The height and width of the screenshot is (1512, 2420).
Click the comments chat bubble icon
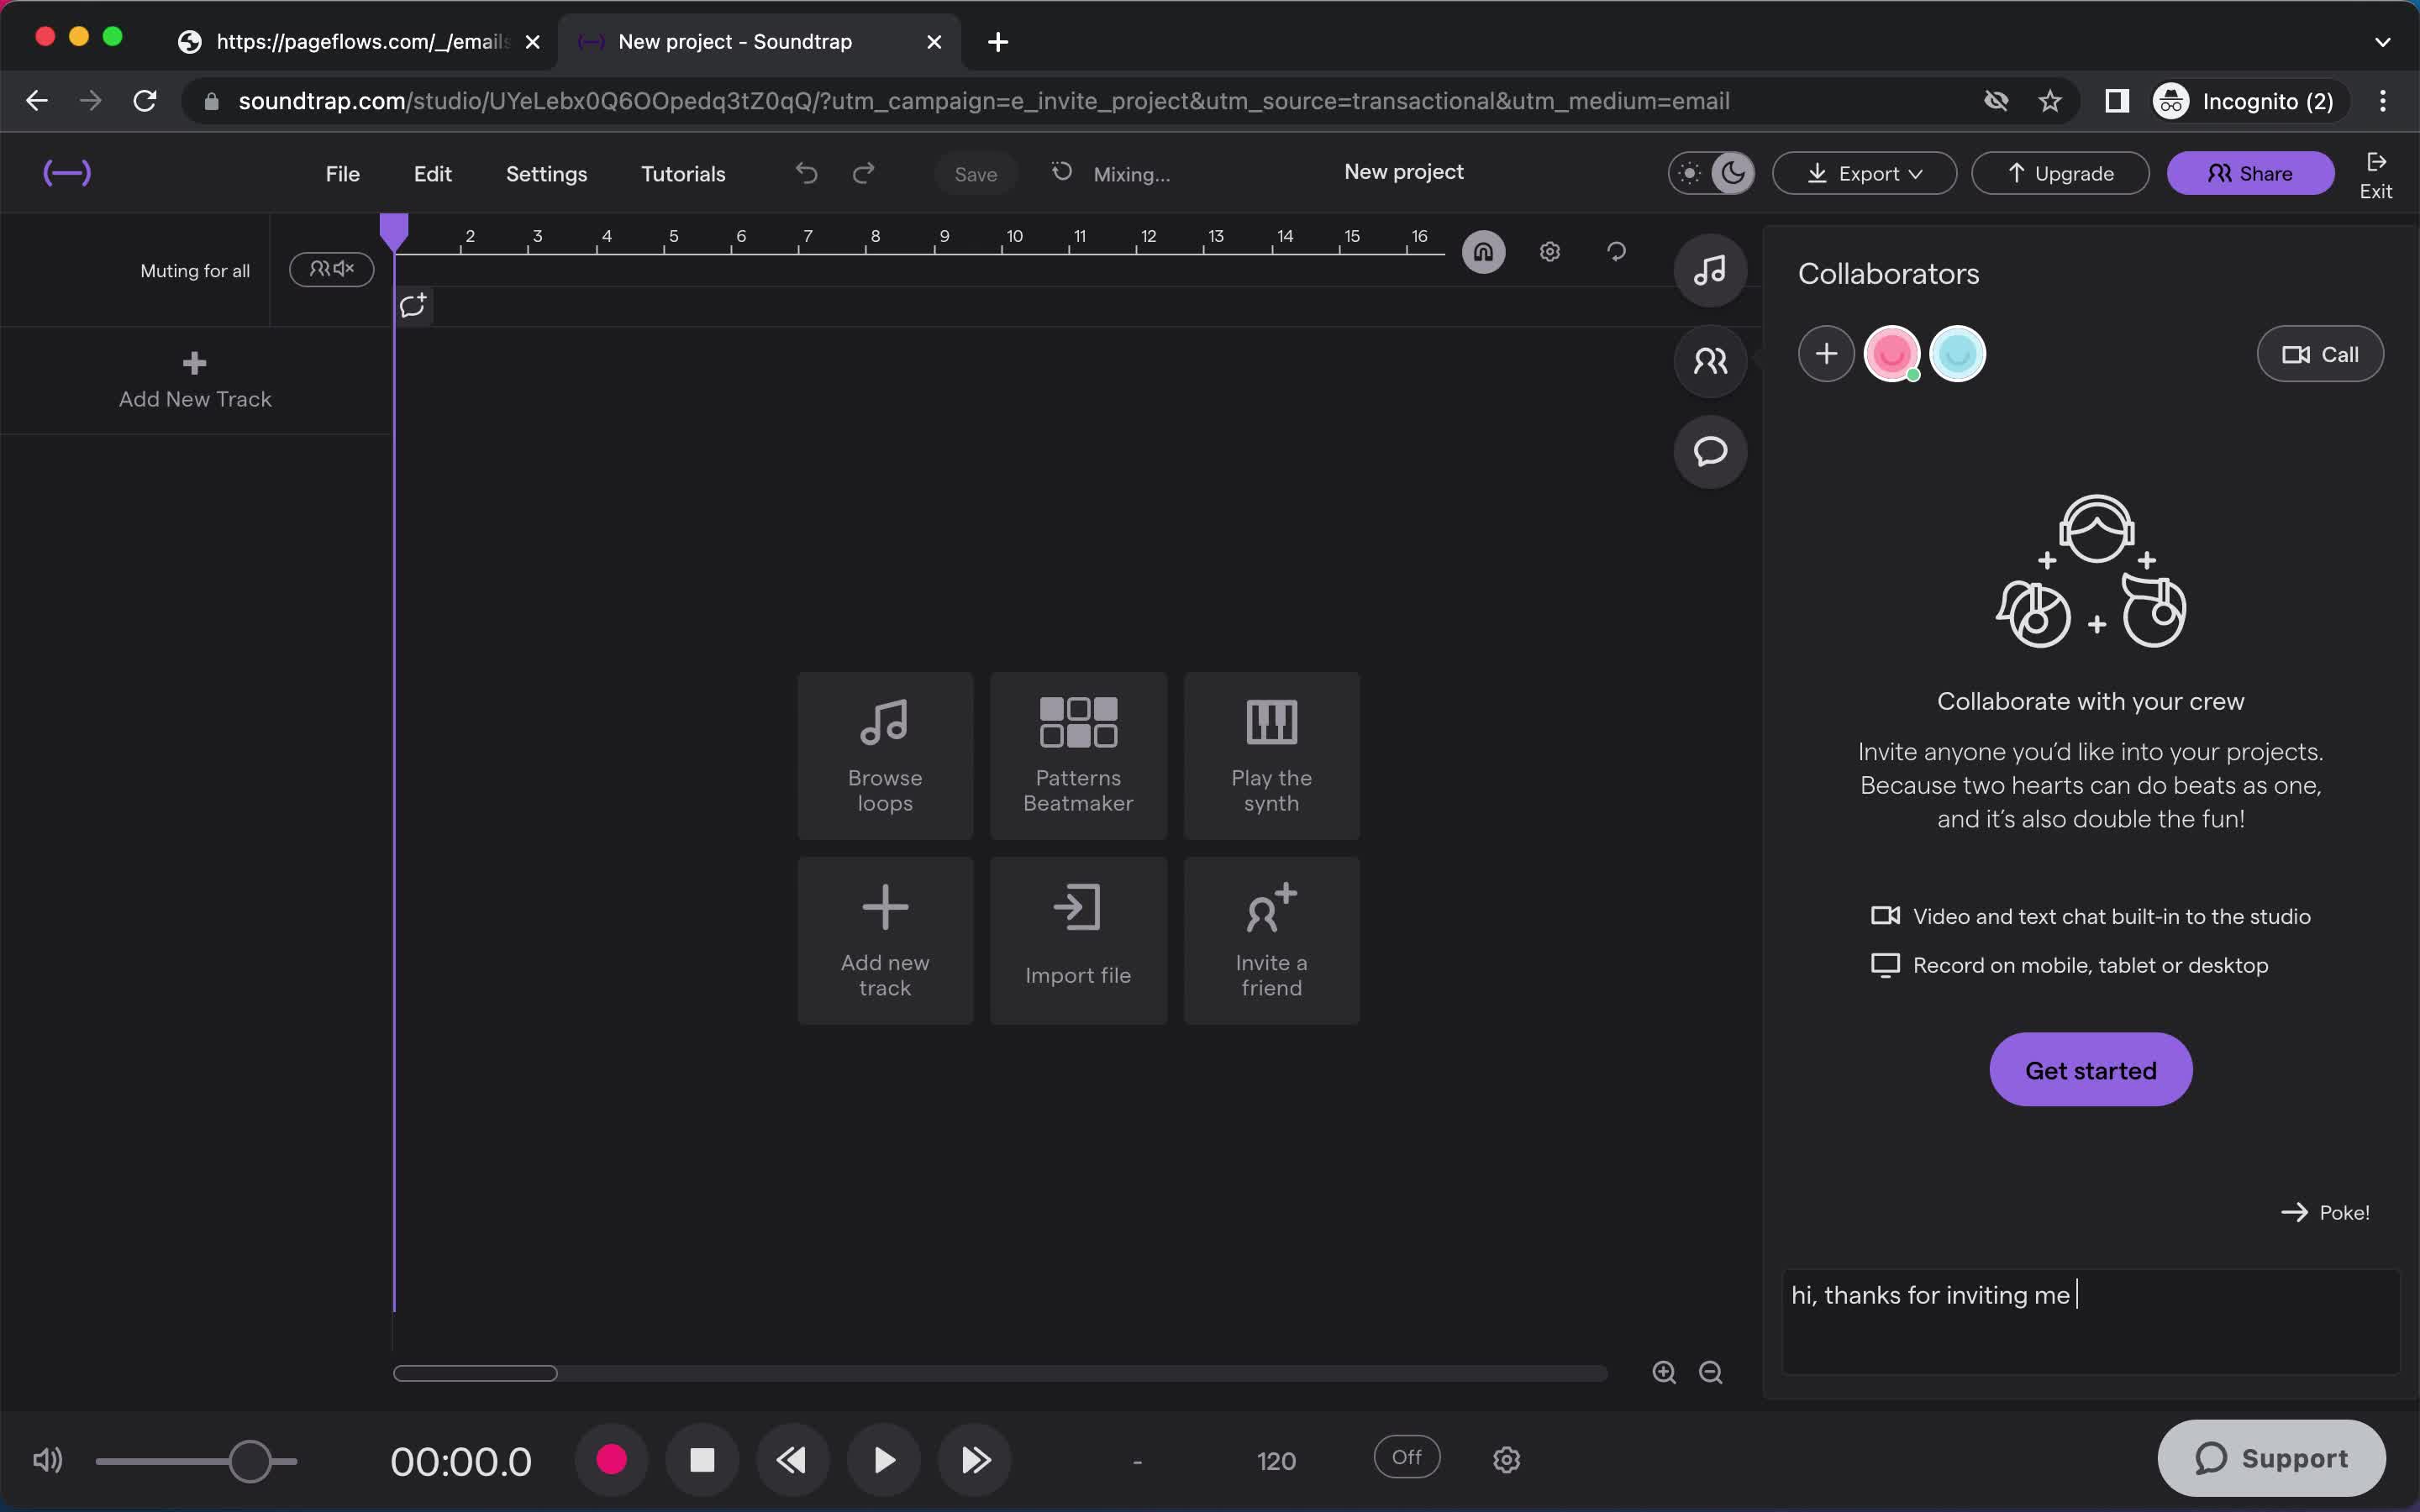1709,451
